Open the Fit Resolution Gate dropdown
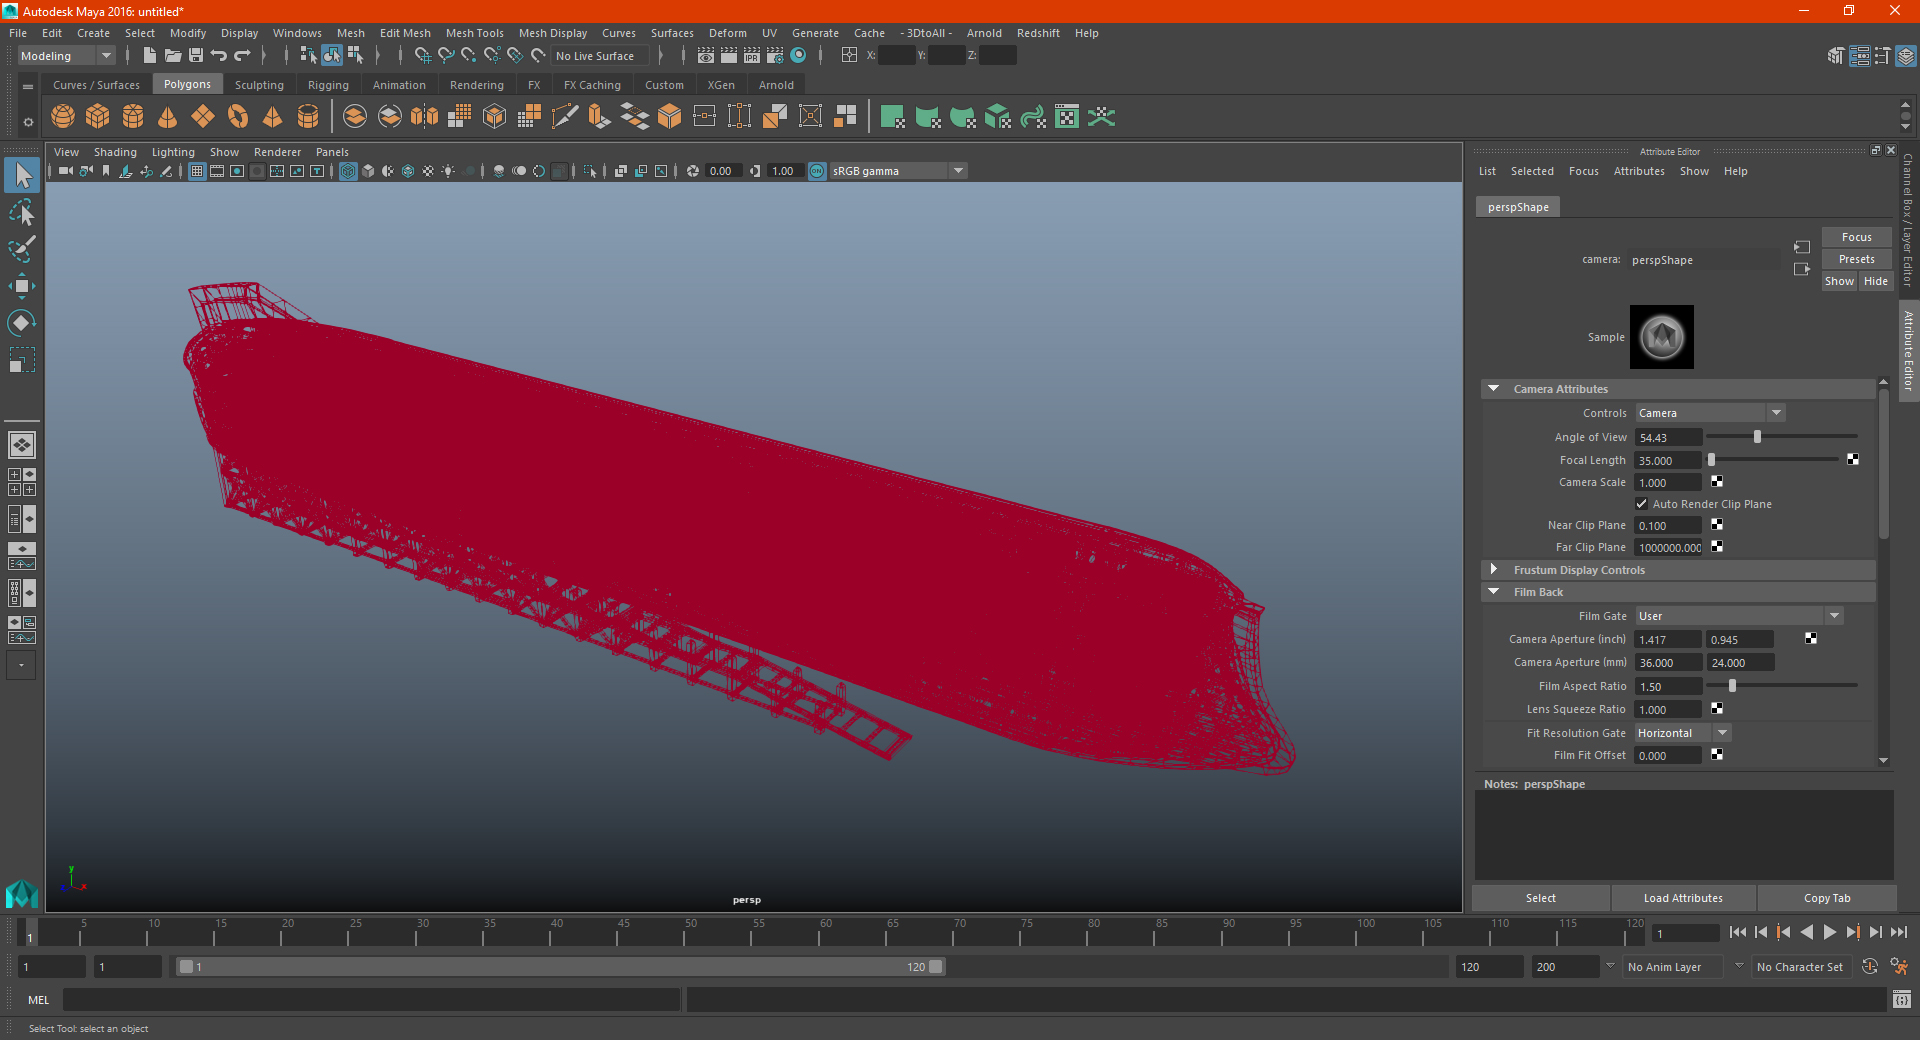The width and height of the screenshot is (1920, 1040). (x=1683, y=733)
